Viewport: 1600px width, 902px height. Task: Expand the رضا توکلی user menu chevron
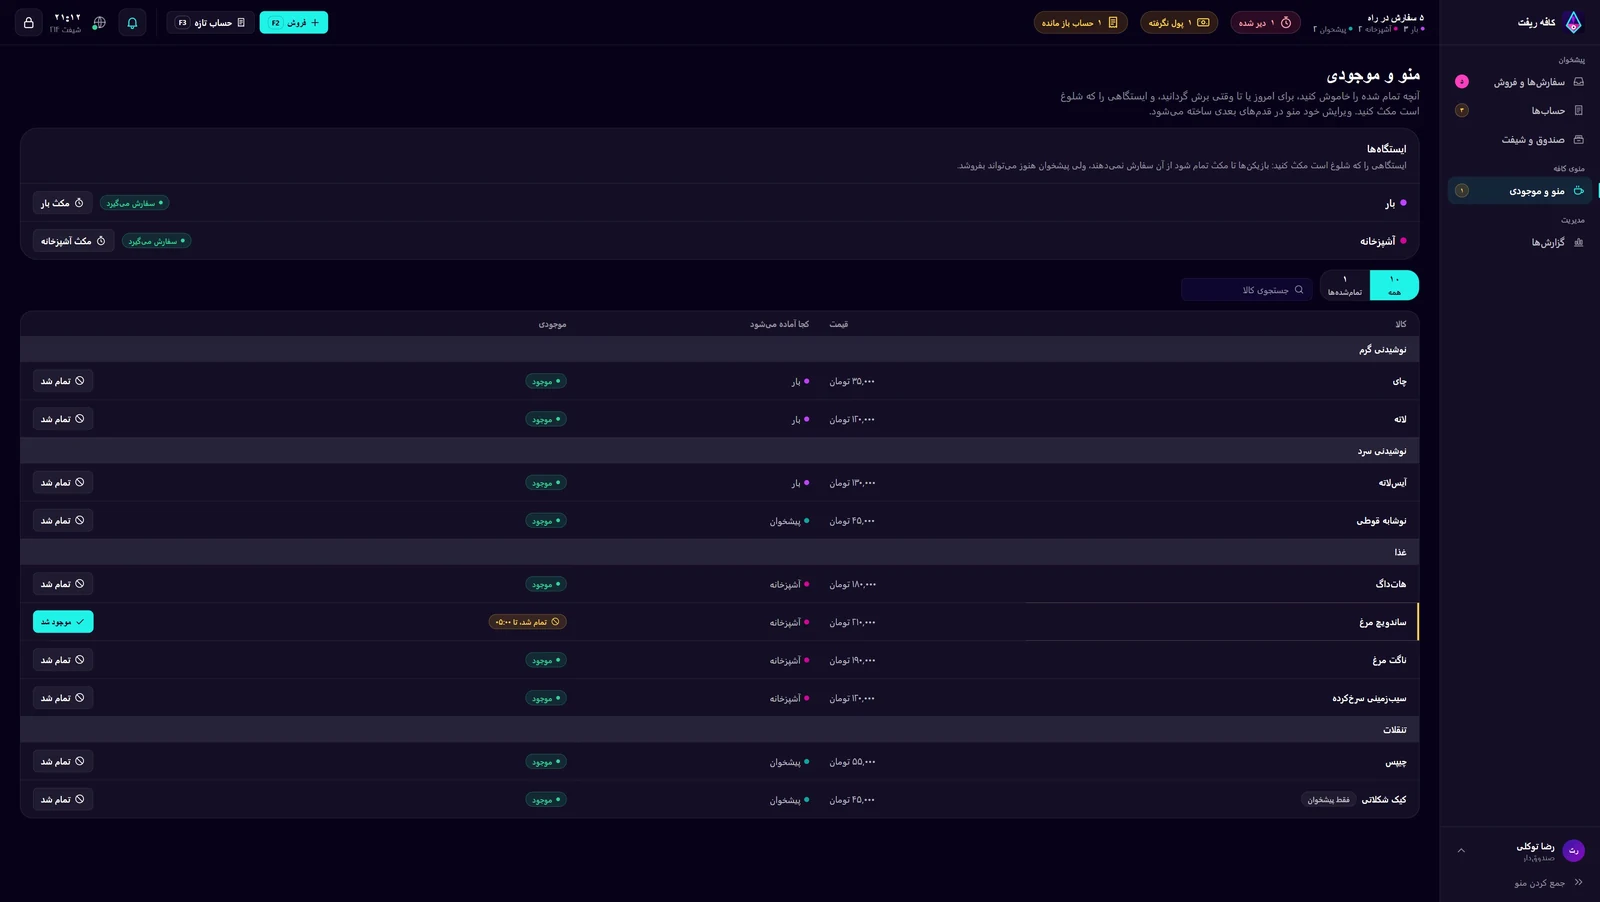point(1461,851)
